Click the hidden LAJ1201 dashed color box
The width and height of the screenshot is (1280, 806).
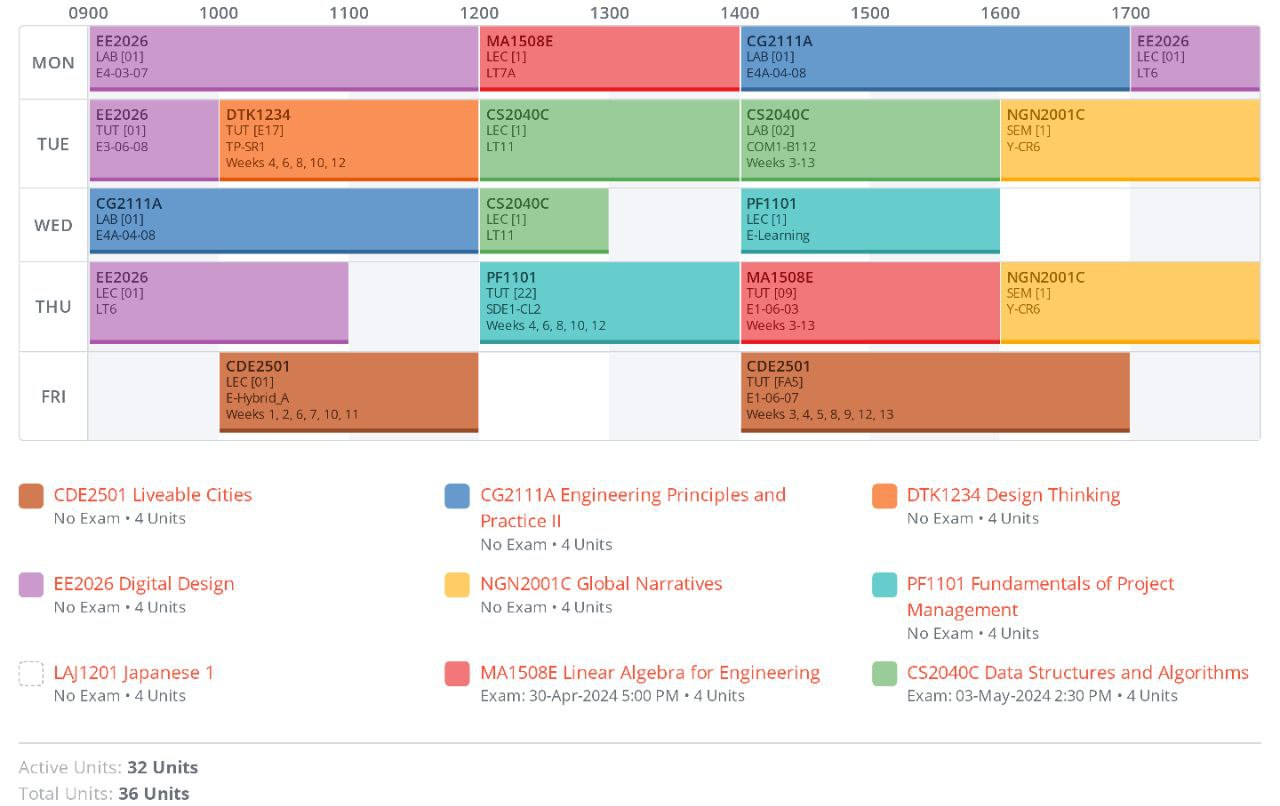coord(31,674)
